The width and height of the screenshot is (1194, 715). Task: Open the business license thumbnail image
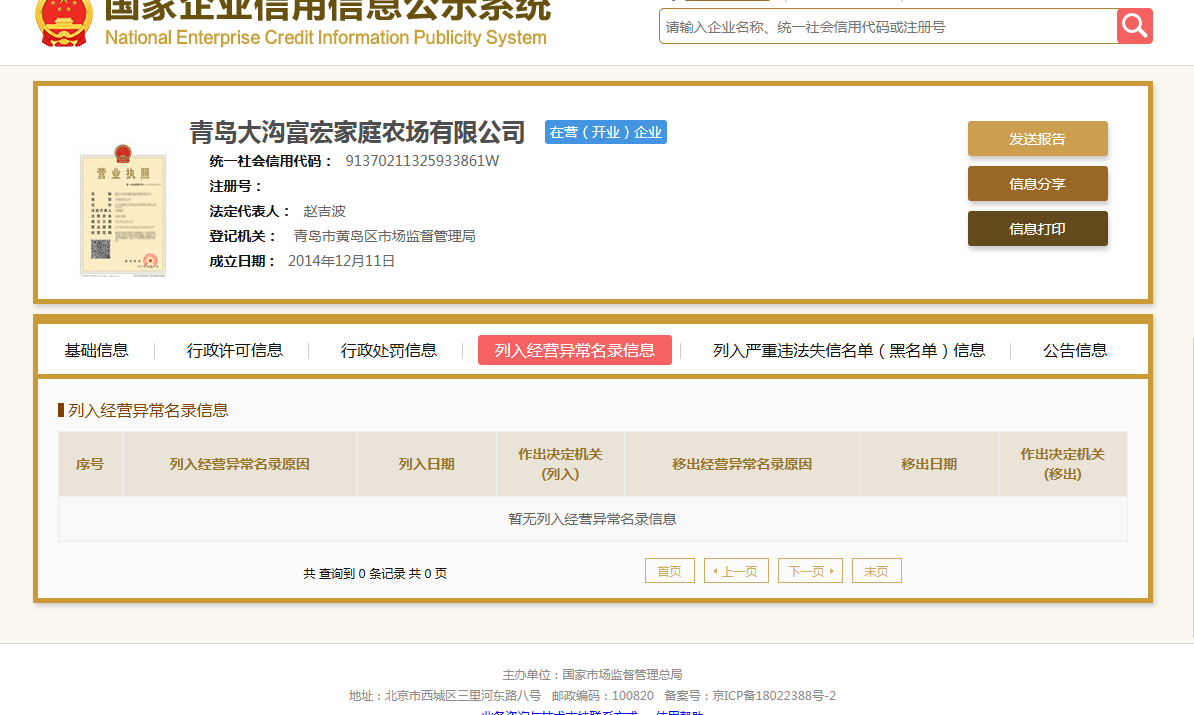click(x=123, y=209)
